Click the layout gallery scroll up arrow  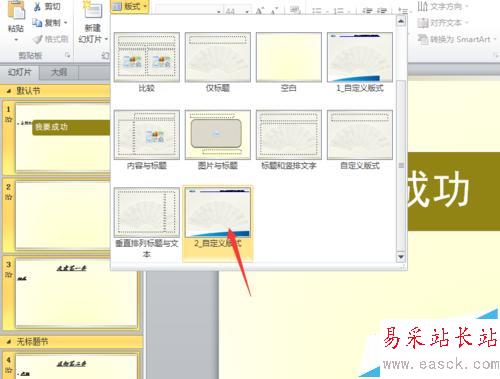[x=401, y=21]
